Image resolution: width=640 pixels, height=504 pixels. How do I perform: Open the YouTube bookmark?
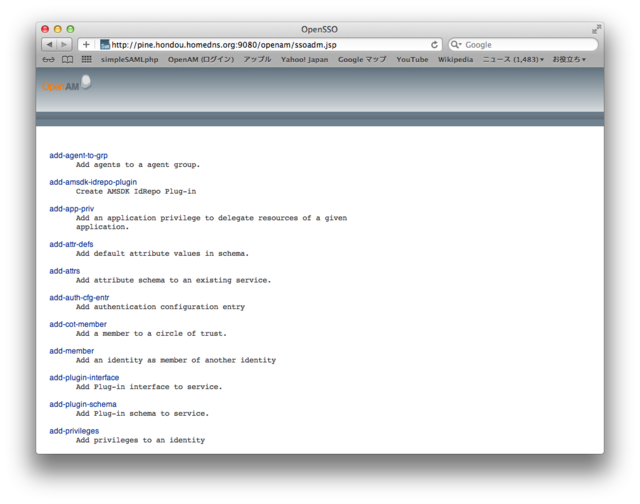point(412,60)
